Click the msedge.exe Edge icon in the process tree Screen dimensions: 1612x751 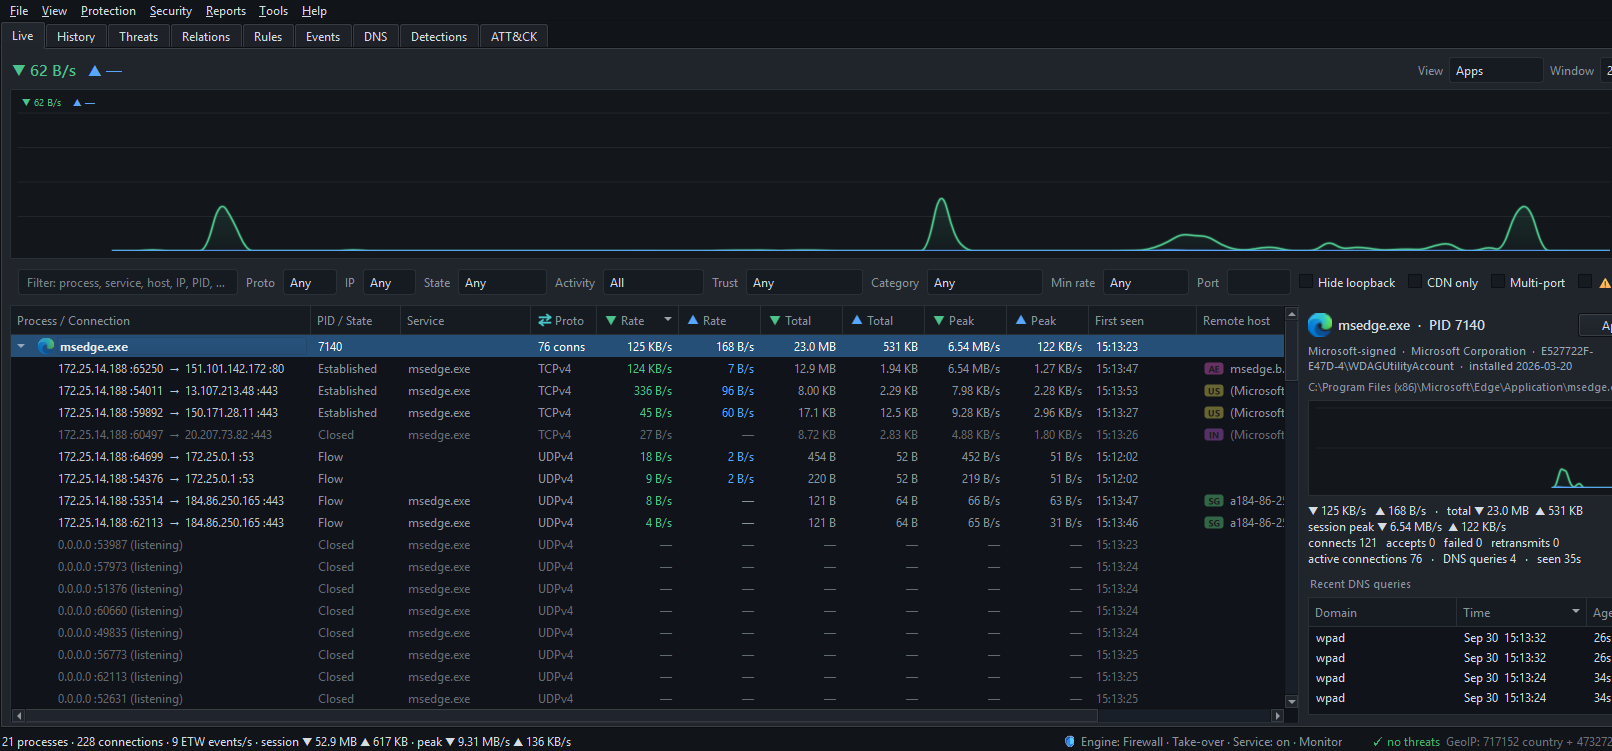[46, 346]
